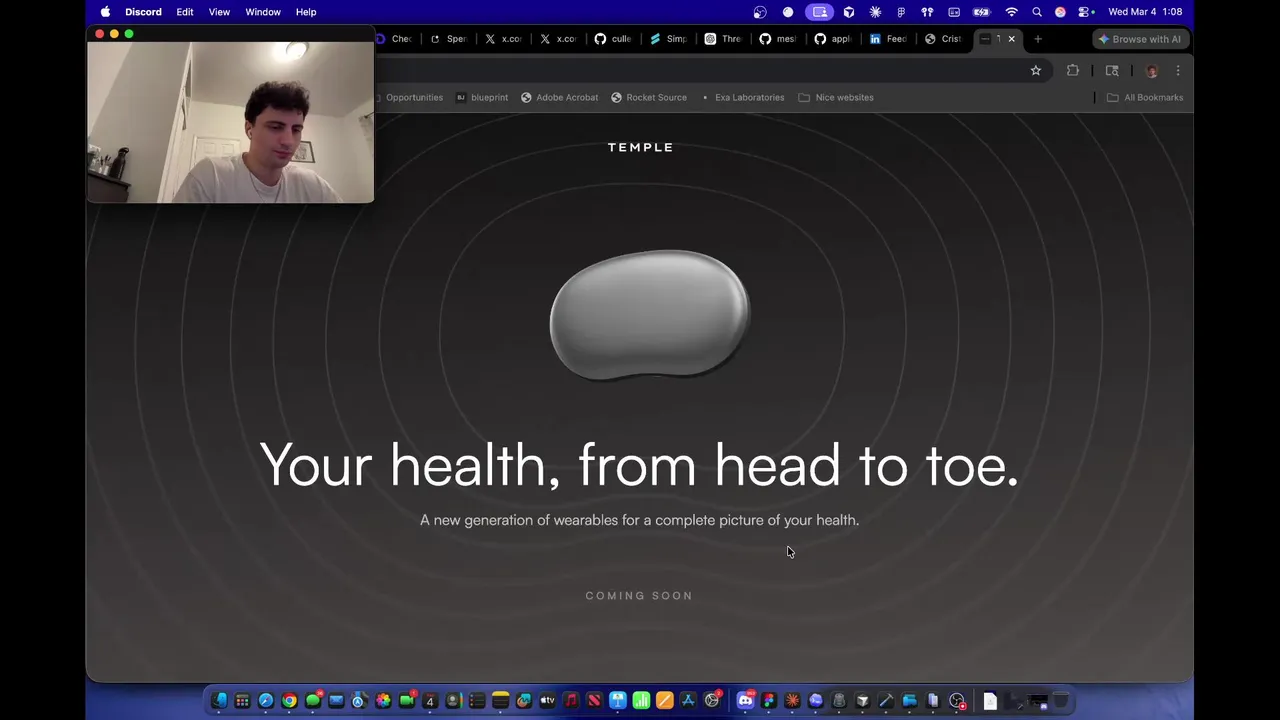
Task: Switch to the 'Chec' tab
Action: click(395, 39)
